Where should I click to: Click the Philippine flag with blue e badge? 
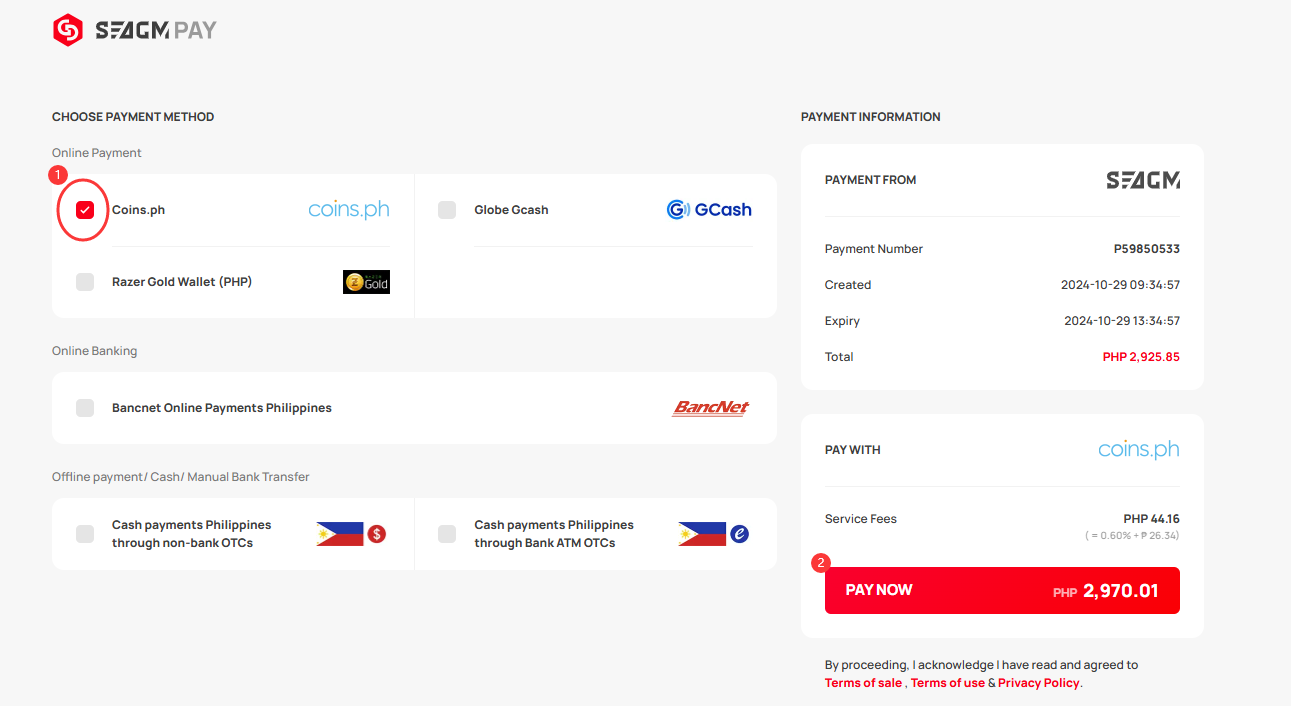pos(713,534)
